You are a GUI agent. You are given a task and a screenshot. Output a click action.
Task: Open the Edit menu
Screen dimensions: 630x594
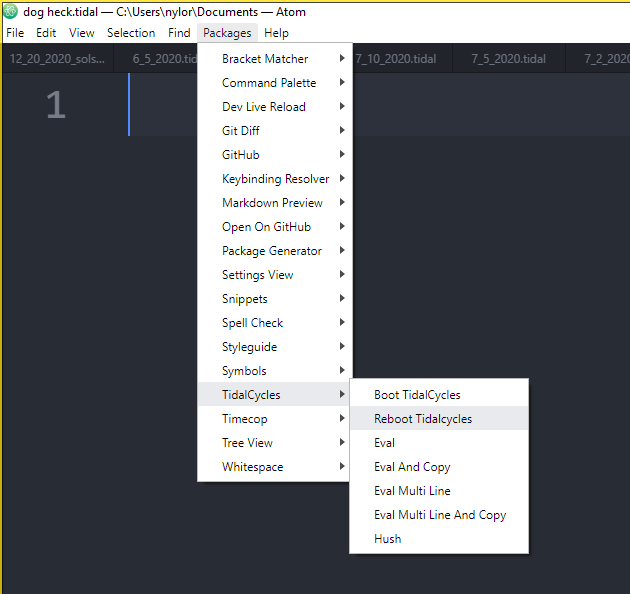click(x=46, y=33)
